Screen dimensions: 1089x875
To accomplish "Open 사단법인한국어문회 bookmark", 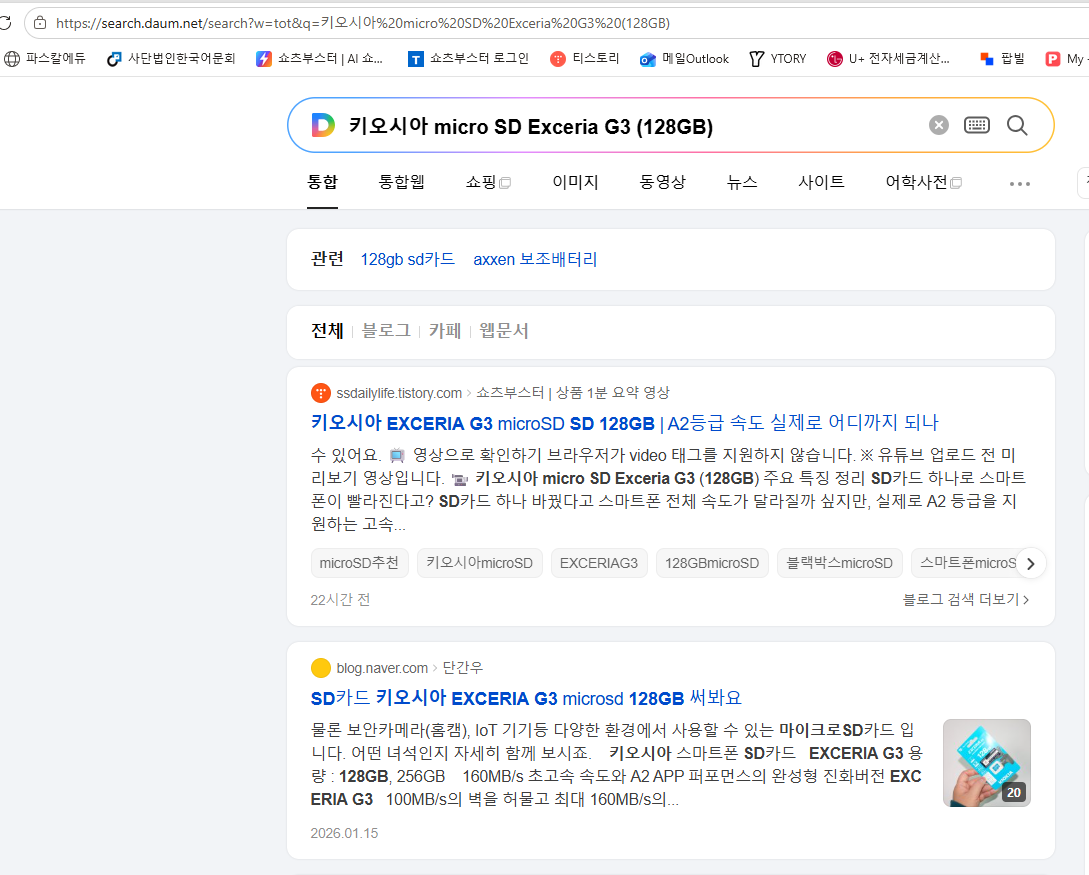I will [171, 58].
